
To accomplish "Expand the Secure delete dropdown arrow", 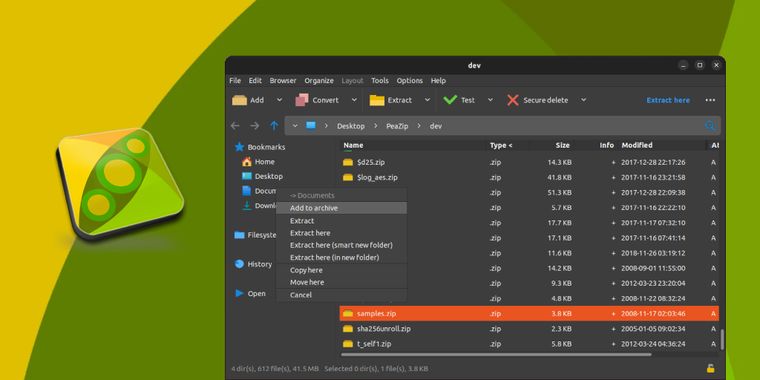I will click(x=584, y=100).
